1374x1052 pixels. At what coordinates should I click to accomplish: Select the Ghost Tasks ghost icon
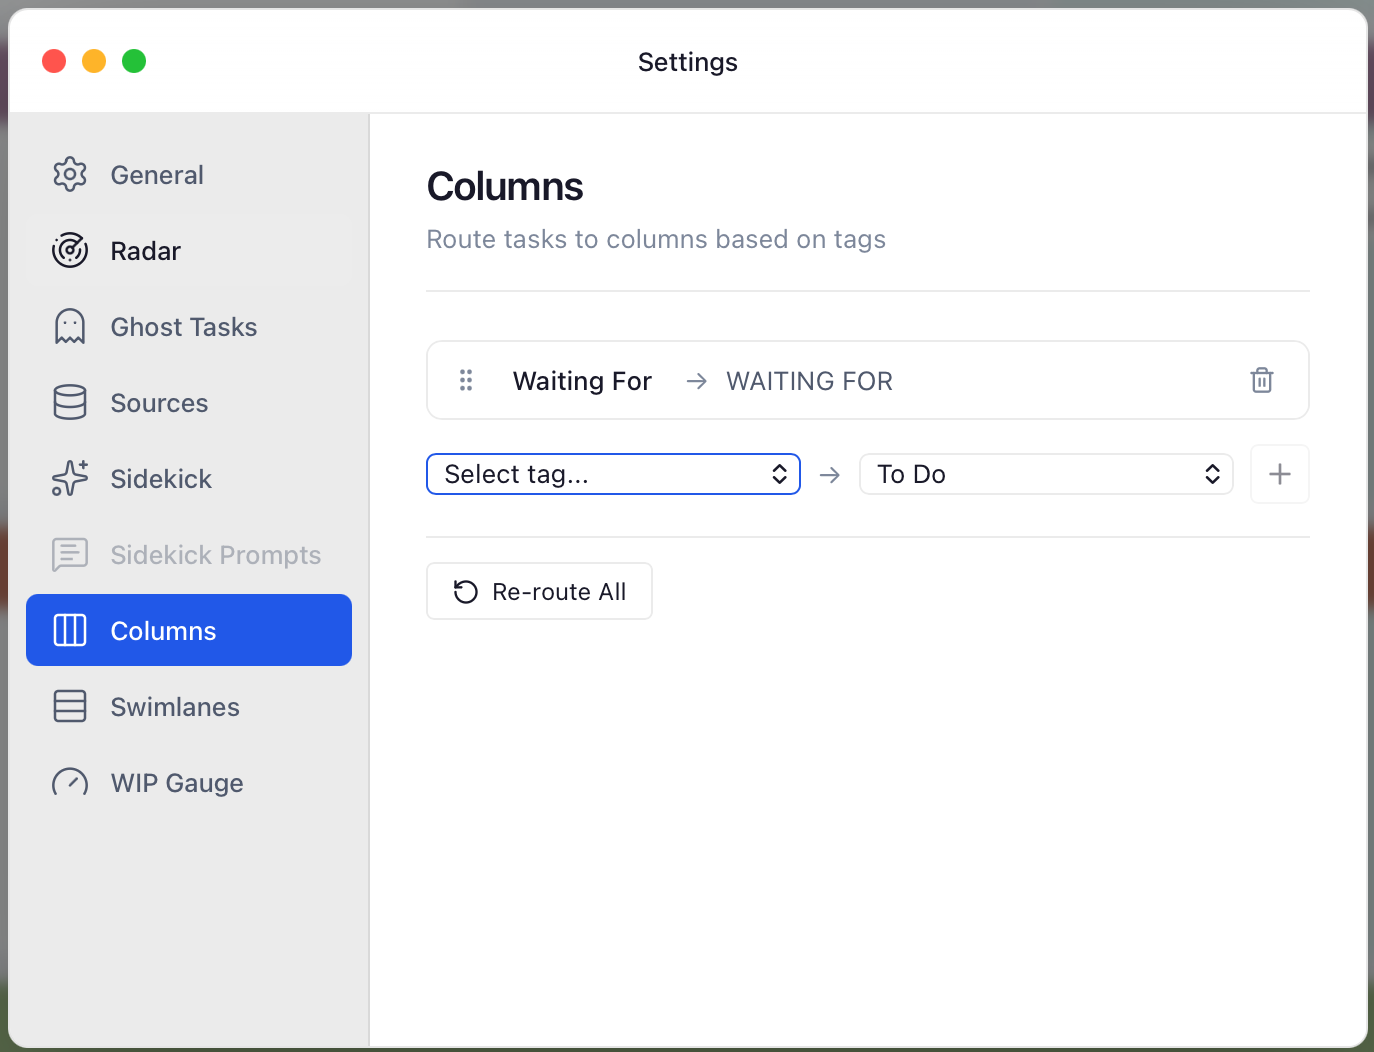coord(70,327)
